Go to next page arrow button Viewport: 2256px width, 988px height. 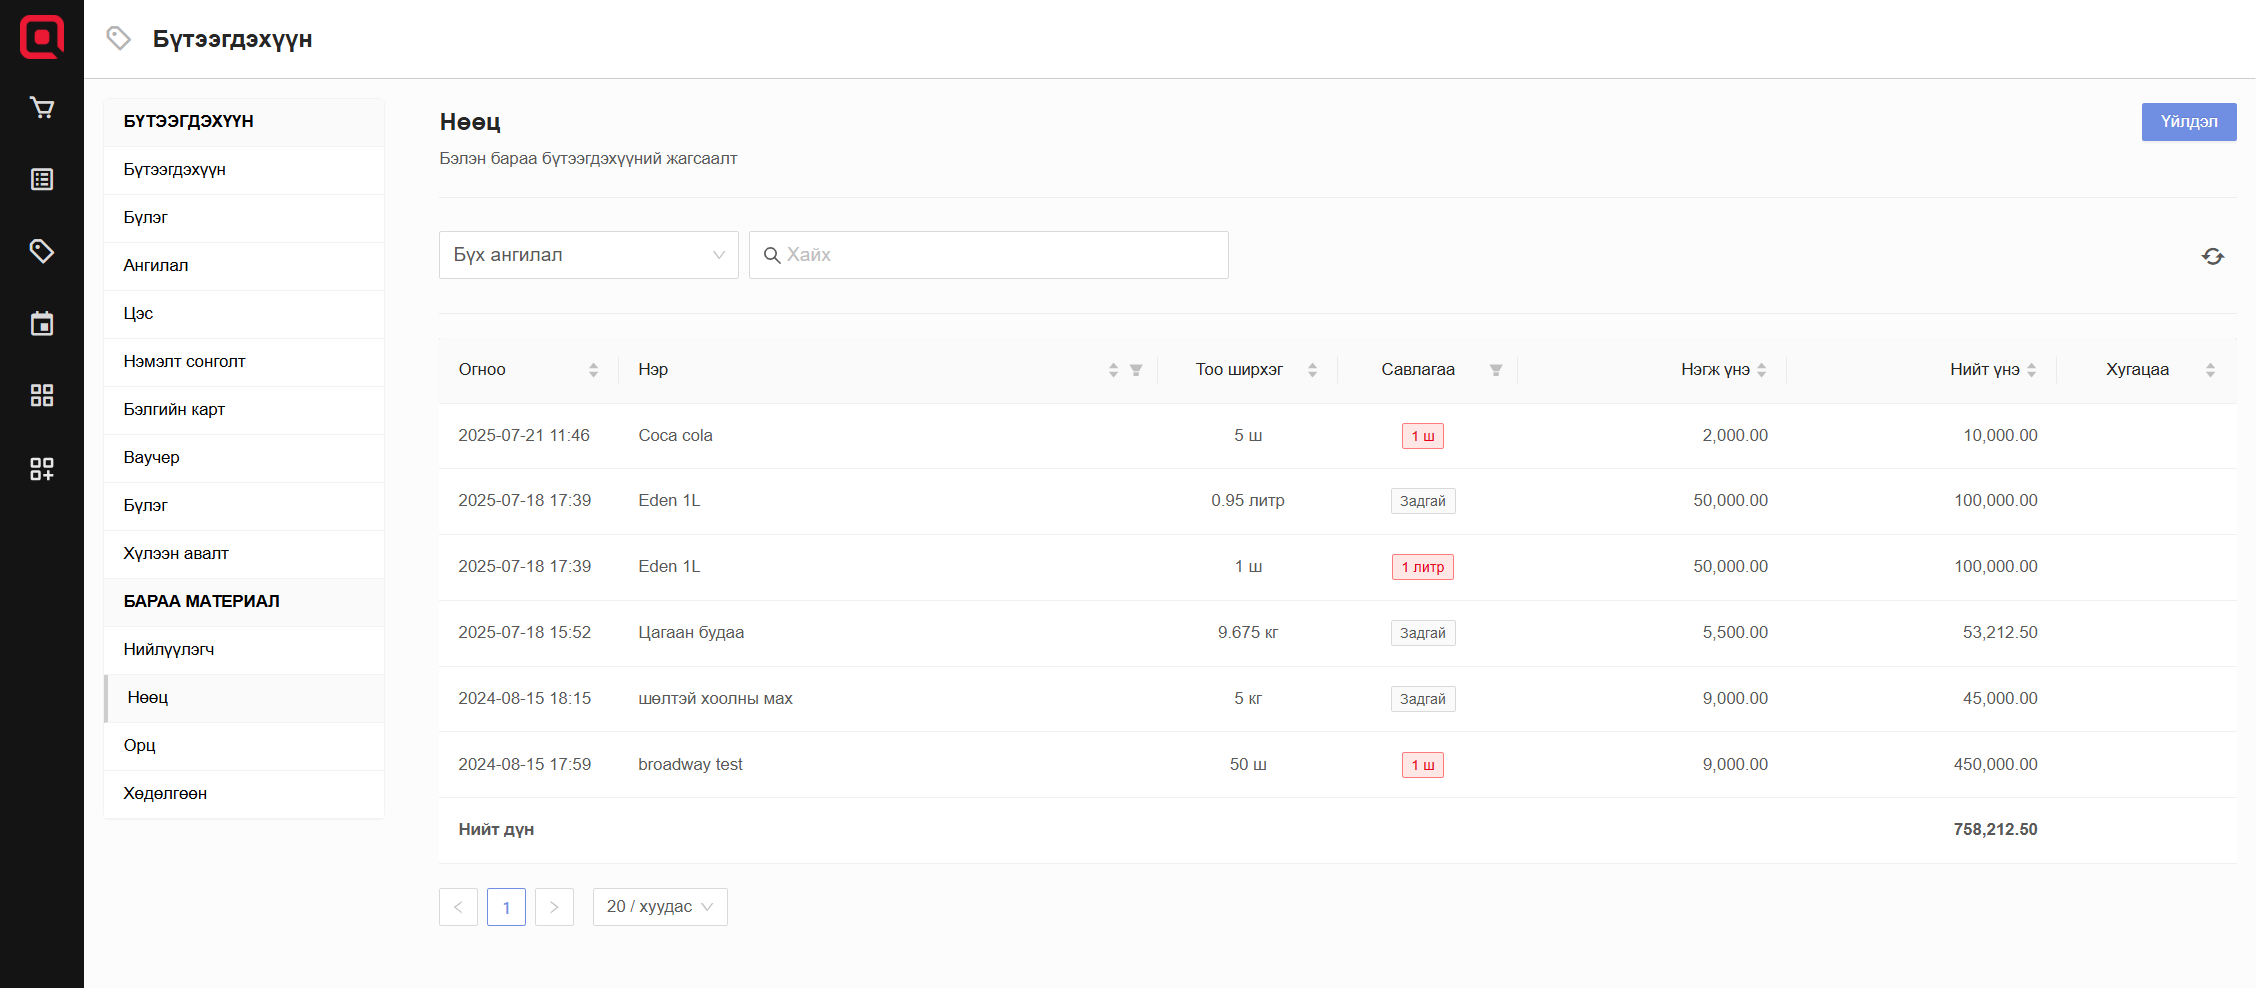pyautogui.click(x=554, y=907)
